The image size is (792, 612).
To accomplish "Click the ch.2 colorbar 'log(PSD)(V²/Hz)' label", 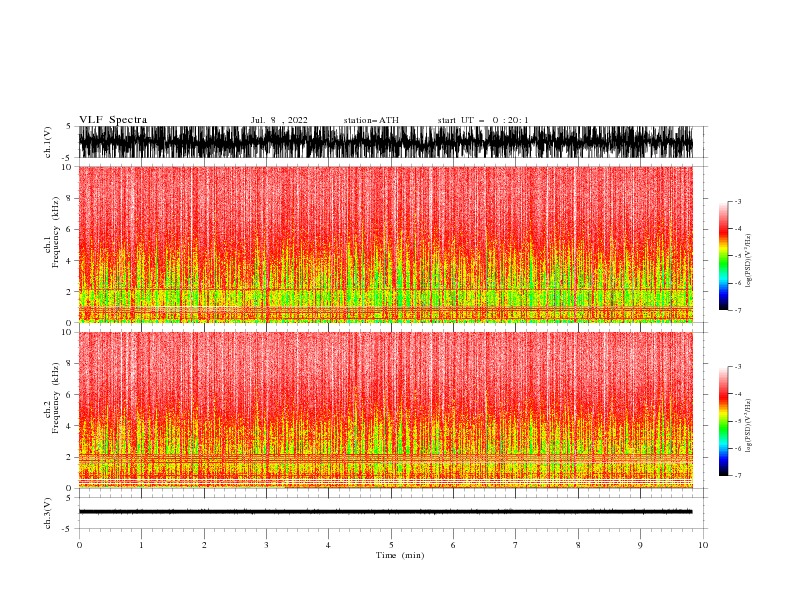I will [749, 425].
